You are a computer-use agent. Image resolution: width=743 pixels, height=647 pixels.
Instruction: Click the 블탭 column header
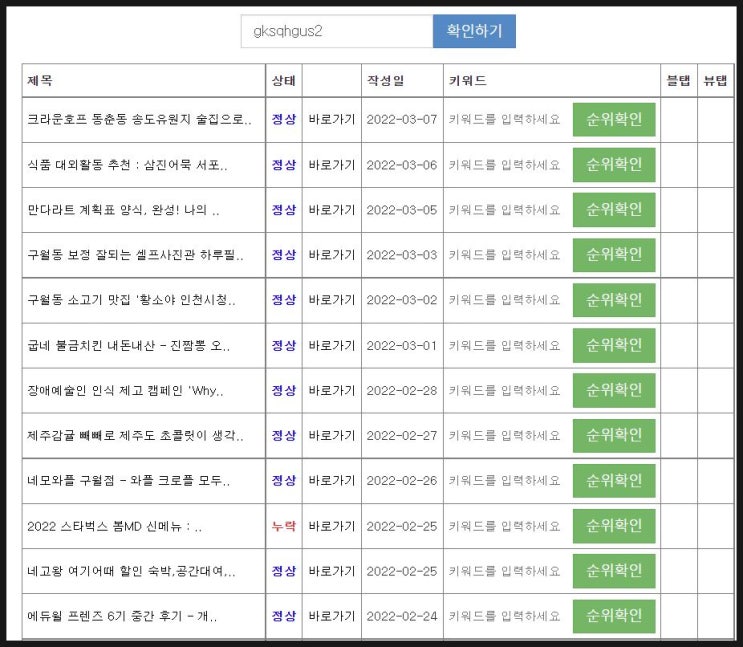click(679, 81)
